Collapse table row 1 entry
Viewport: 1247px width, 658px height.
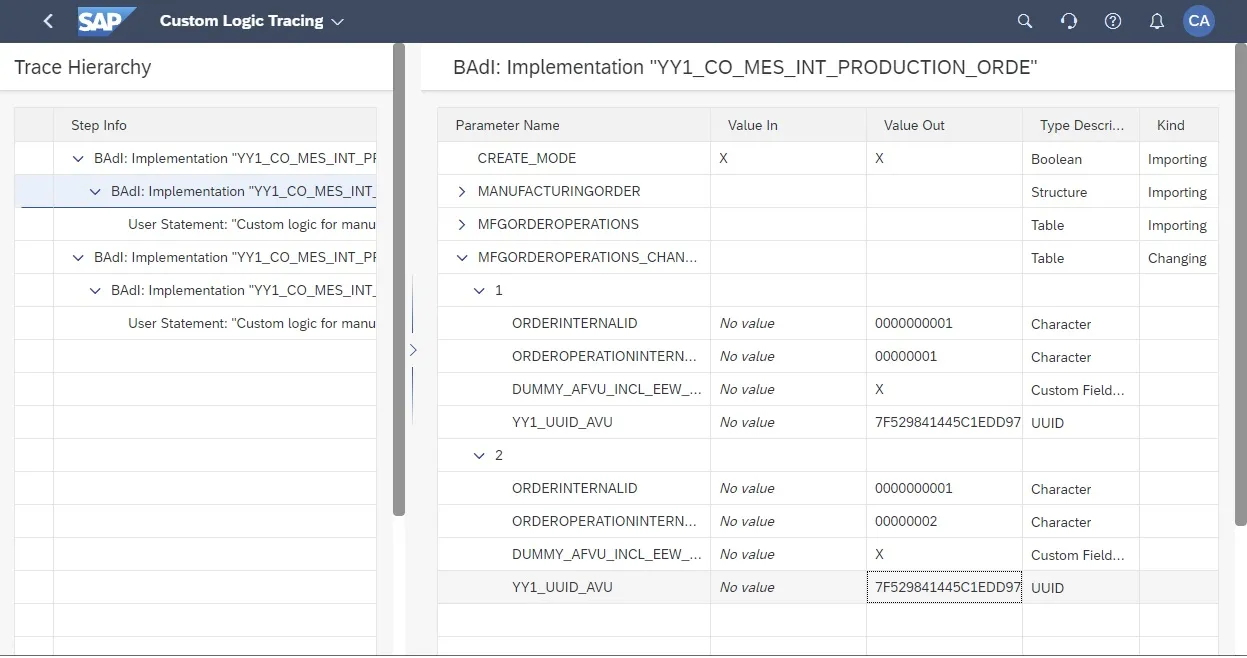[x=479, y=291]
